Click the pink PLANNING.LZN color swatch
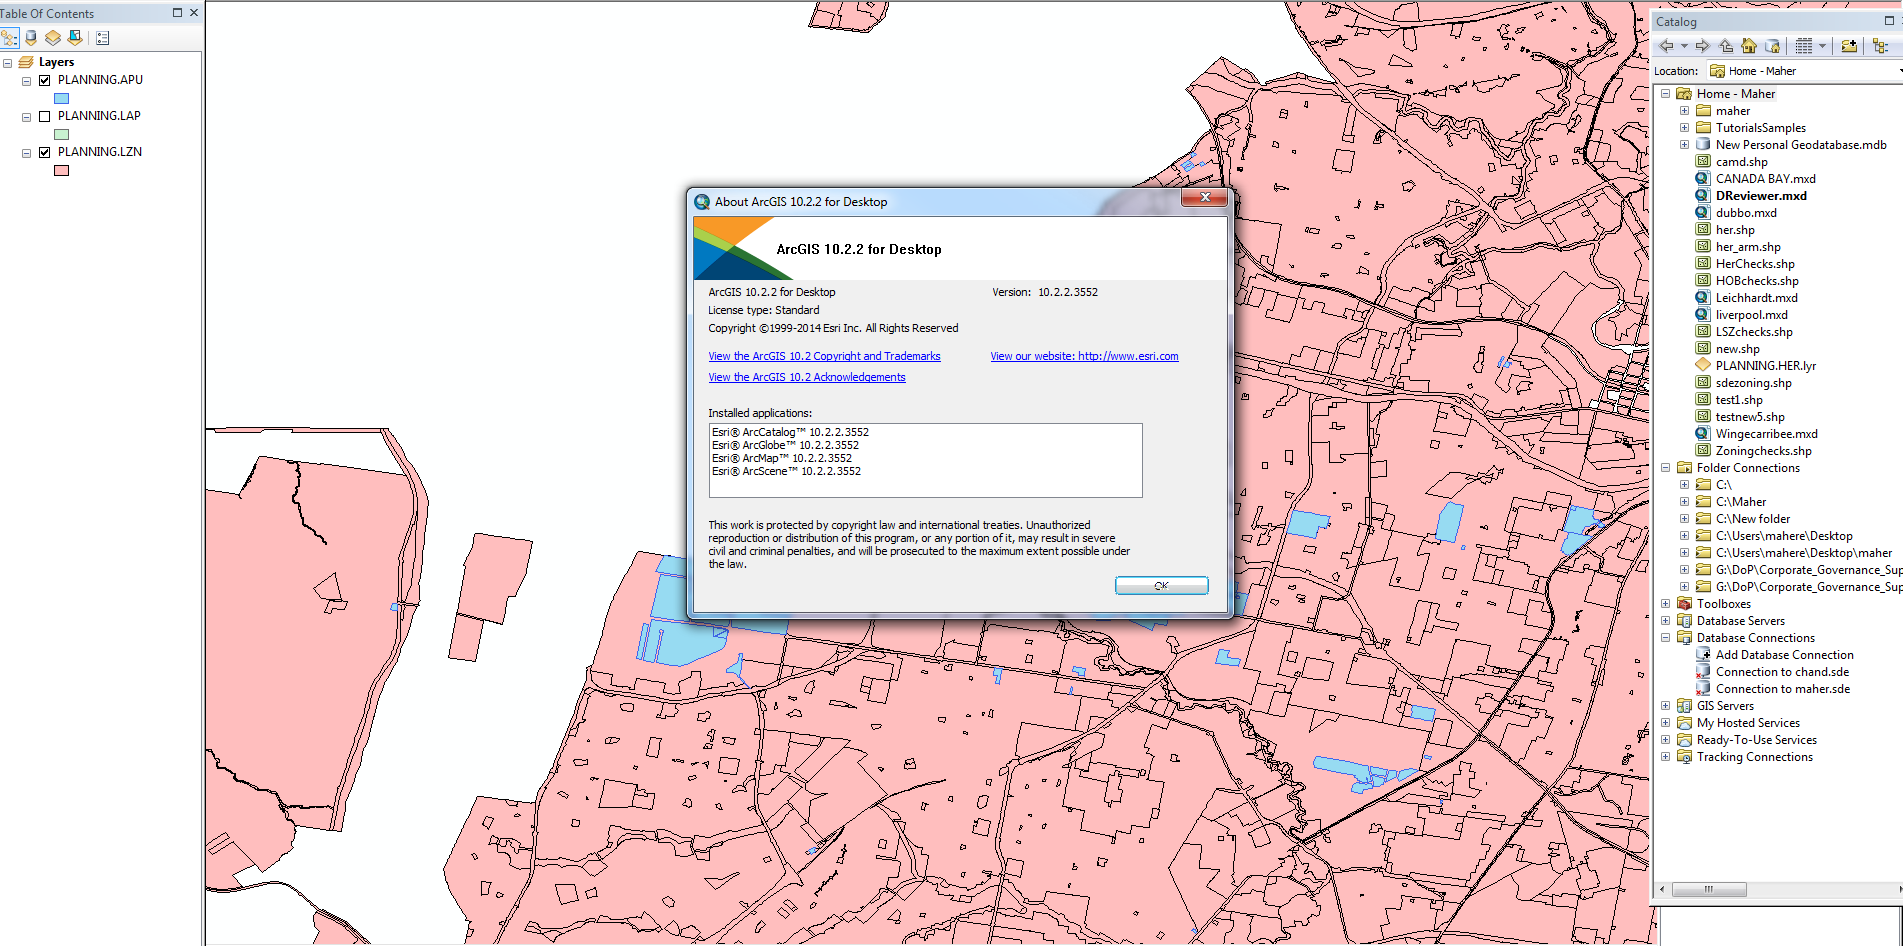This screenshot has width=1903, height=946. pos(61,170)
